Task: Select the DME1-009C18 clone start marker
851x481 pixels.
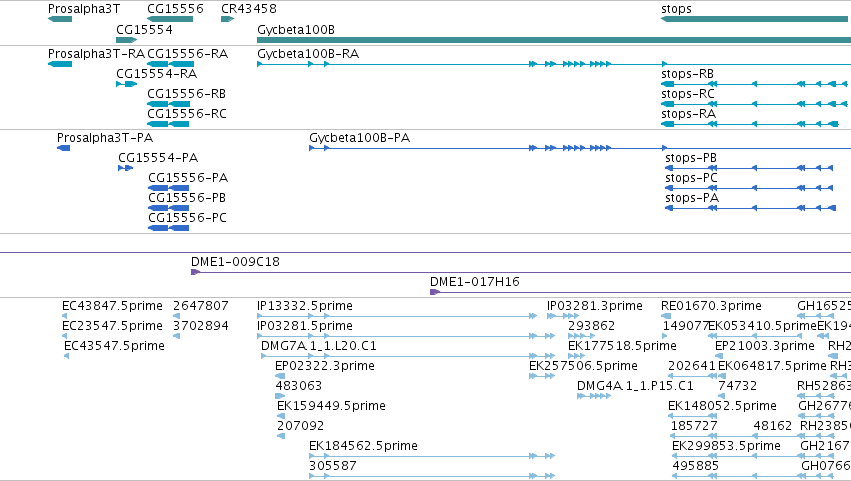Action: (195, 272)
